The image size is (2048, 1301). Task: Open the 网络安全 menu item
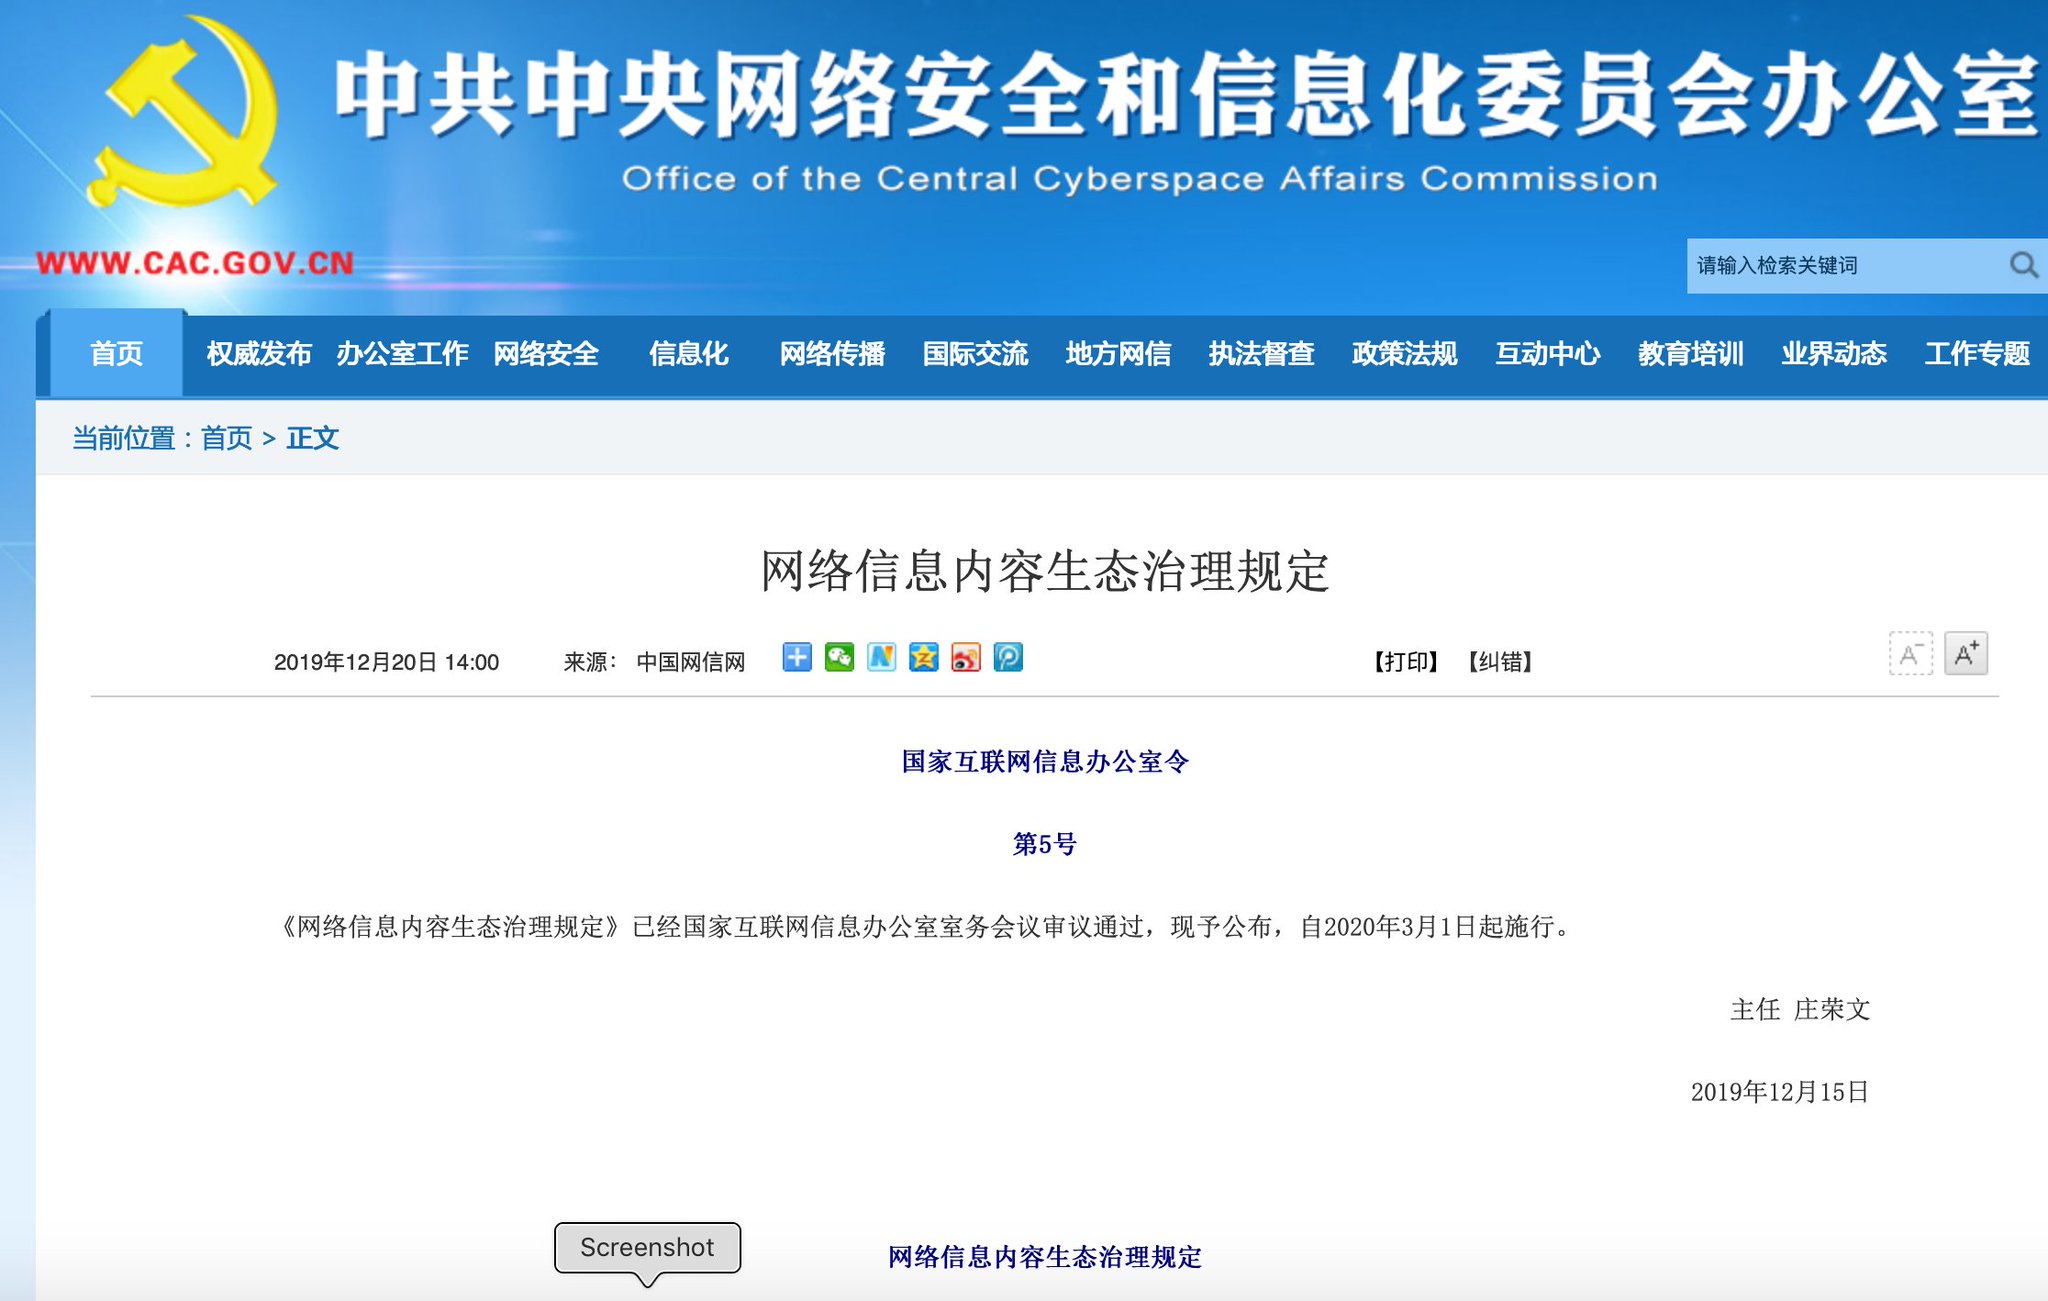[x=546, y=354]
